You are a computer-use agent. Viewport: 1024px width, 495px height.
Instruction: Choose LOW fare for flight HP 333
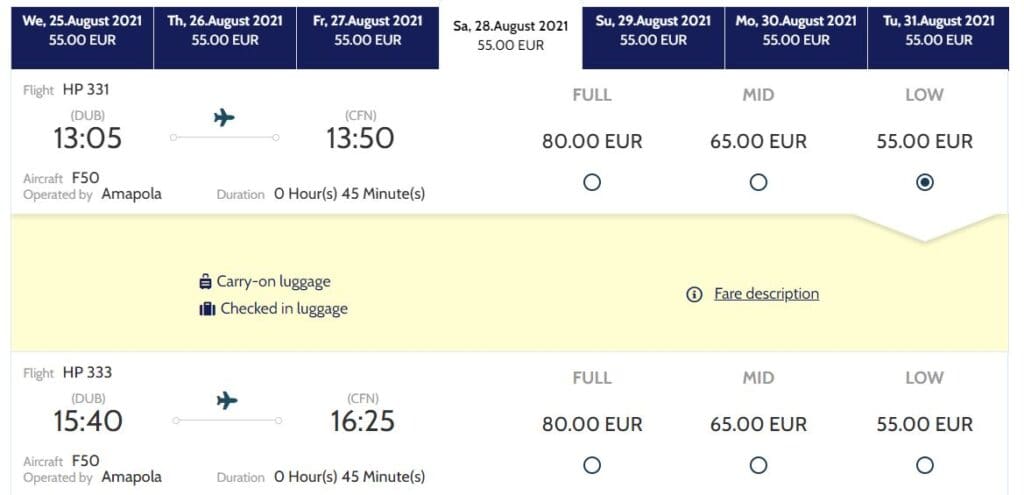point(925,465)
